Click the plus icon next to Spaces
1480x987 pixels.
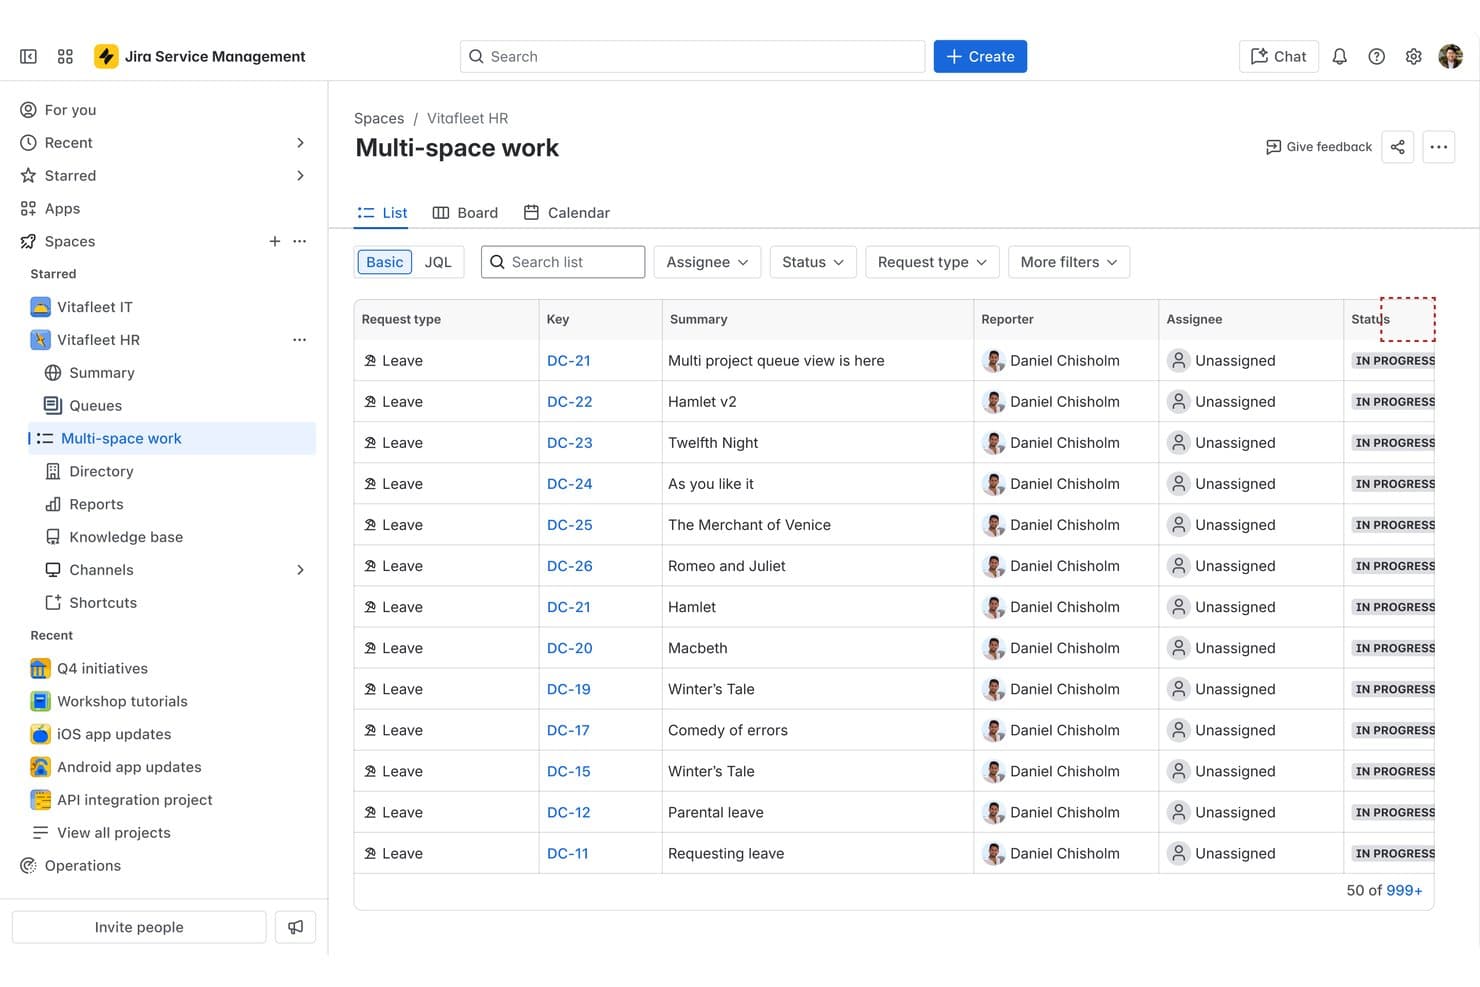(275, 241)
